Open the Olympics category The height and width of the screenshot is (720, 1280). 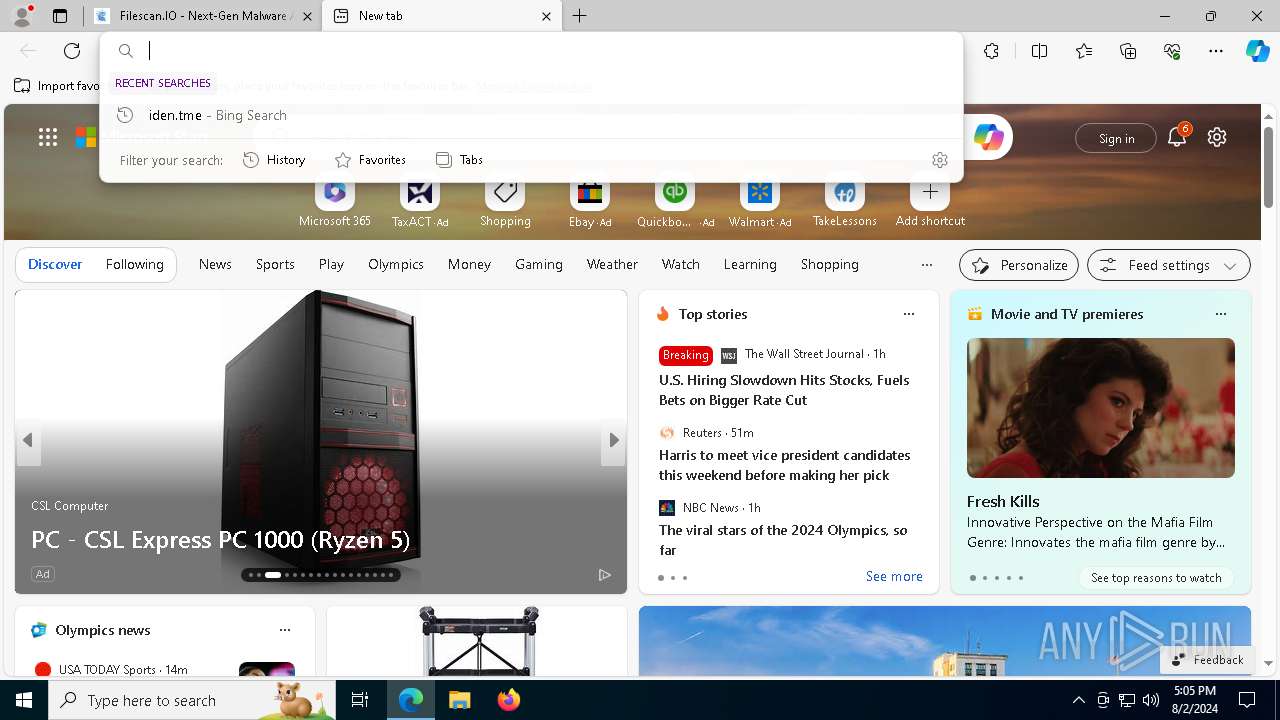click(x=396, y=264)
